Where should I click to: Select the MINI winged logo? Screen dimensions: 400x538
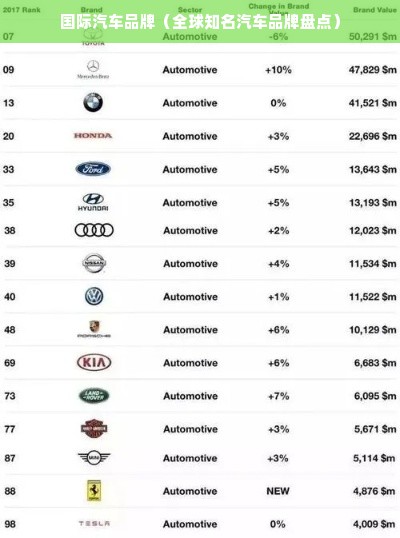tap(94, 458)
